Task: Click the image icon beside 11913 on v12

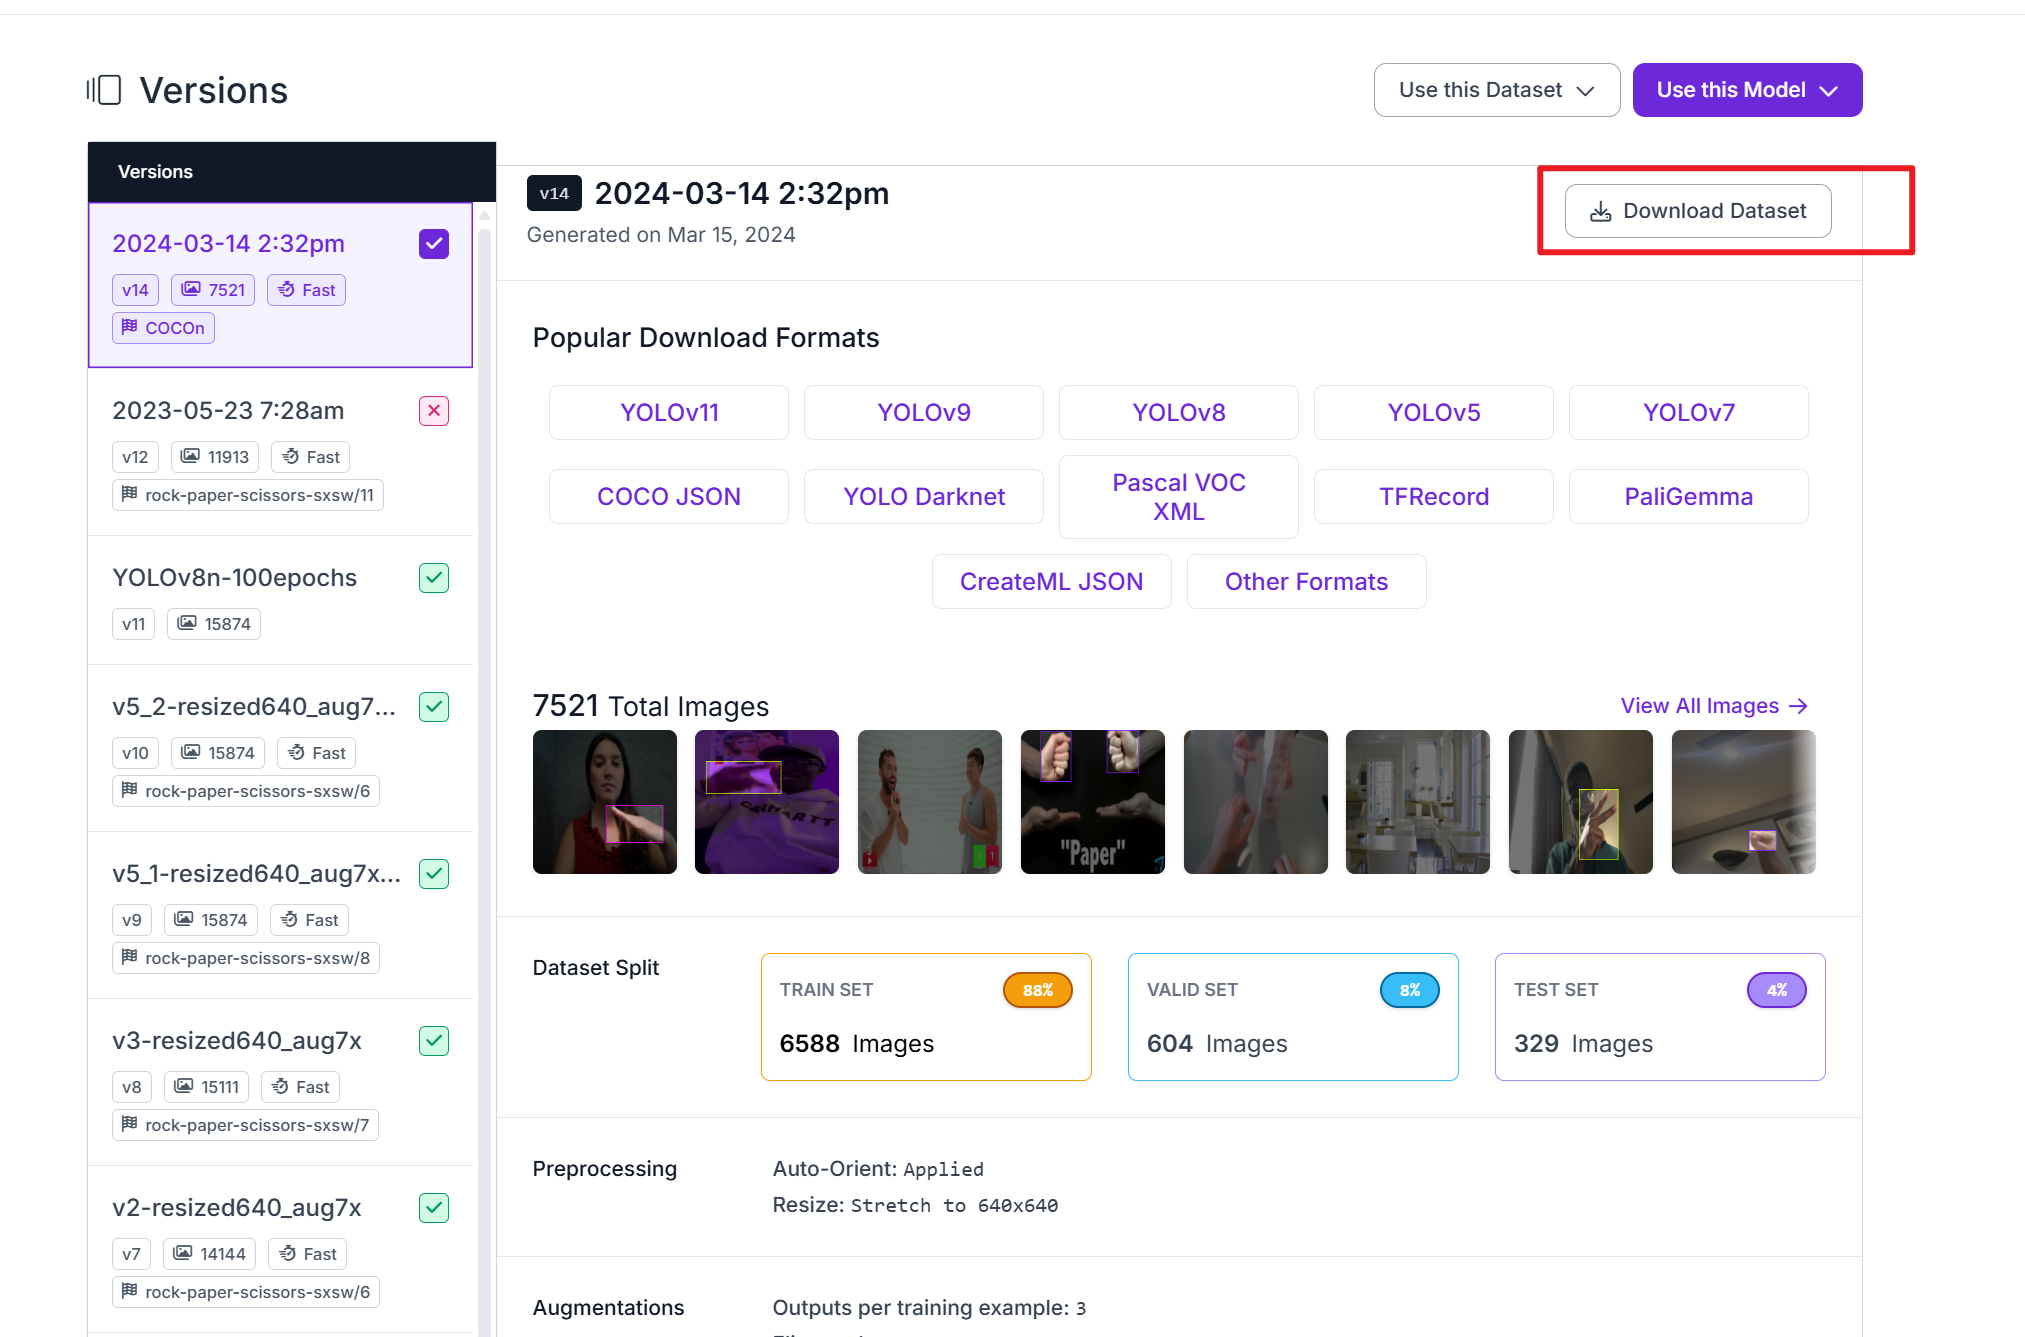Action: point(190,456)
